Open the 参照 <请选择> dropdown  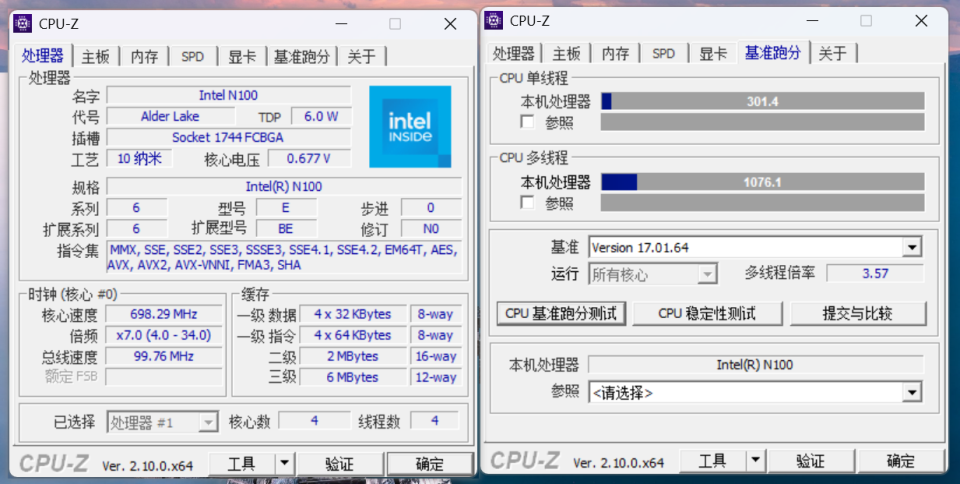tap(912, 392)
